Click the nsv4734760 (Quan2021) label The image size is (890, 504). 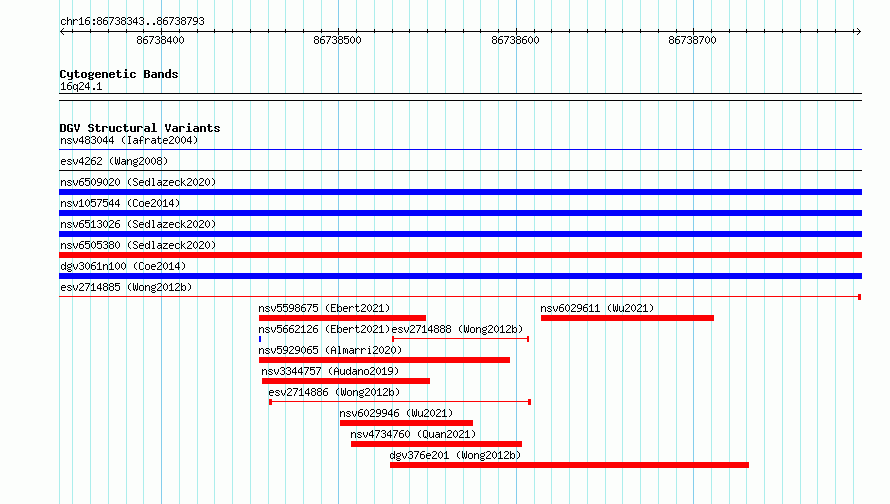[413, 434]
